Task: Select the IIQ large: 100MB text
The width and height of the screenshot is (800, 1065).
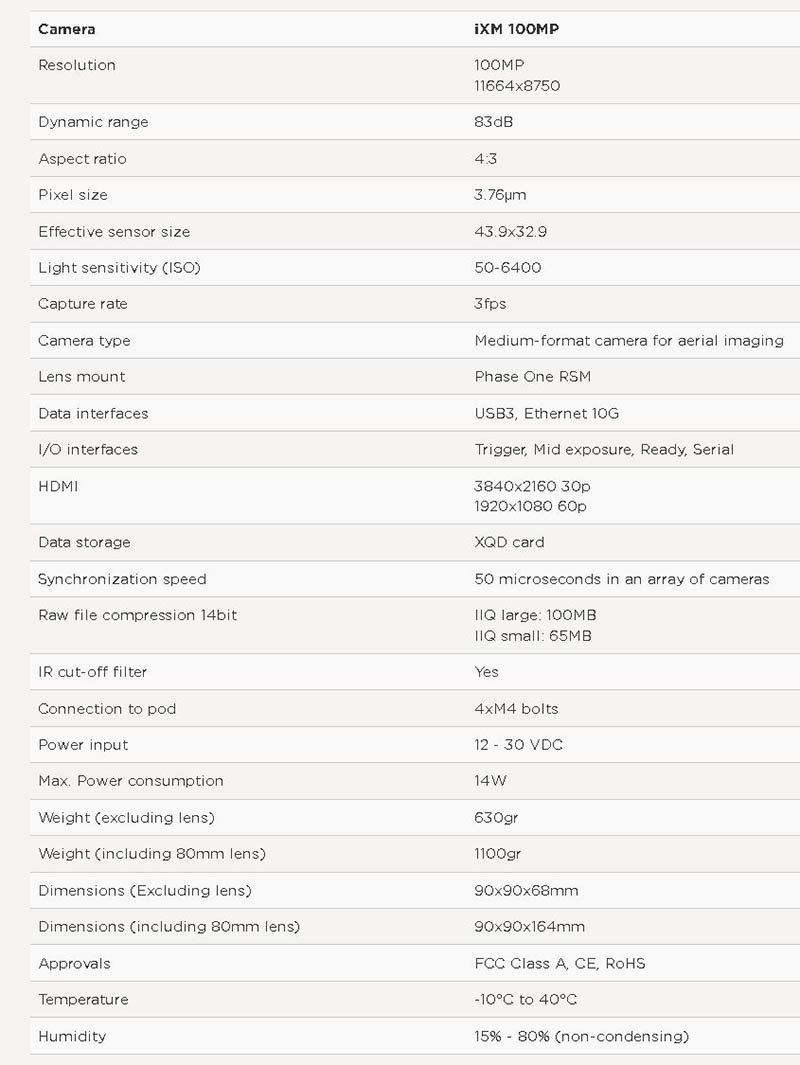Action: click(535, 615)
